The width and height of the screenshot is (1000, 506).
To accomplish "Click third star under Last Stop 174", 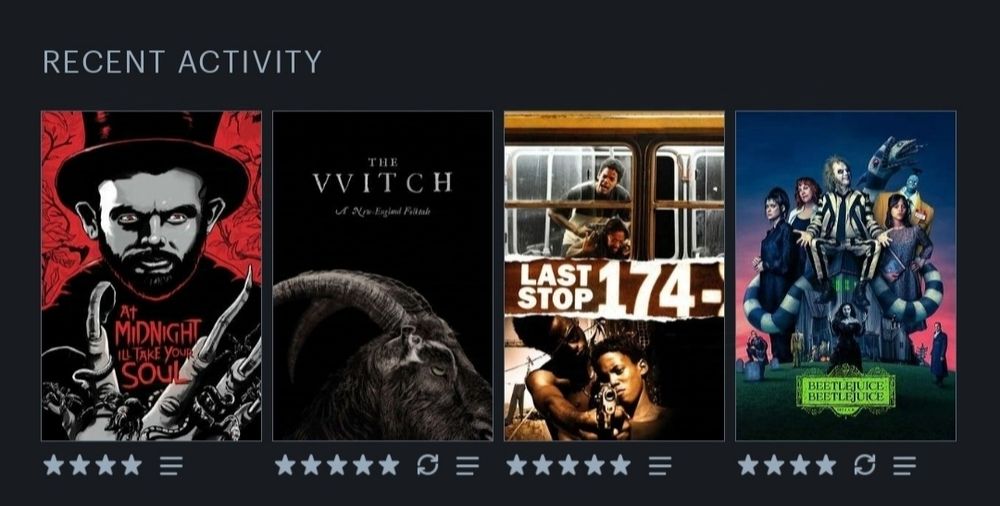I will point(568,465).
